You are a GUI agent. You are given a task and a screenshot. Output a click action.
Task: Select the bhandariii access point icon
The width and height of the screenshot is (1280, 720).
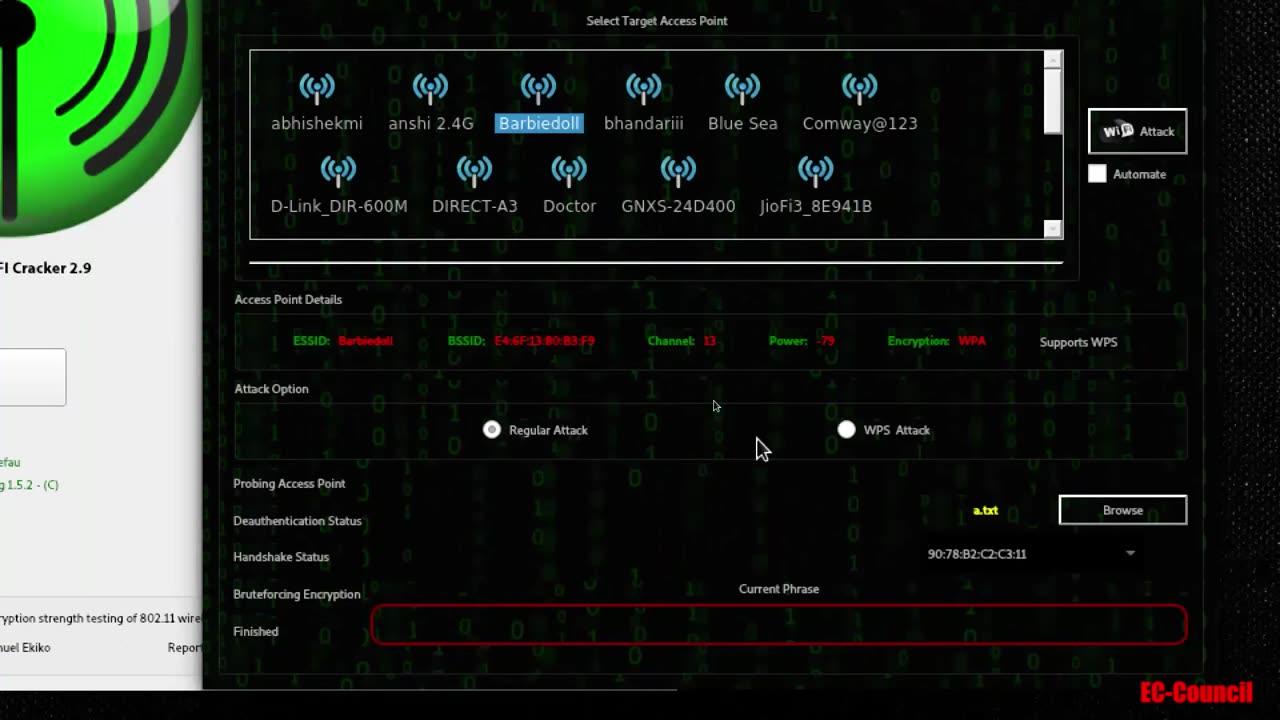(643, 88)
